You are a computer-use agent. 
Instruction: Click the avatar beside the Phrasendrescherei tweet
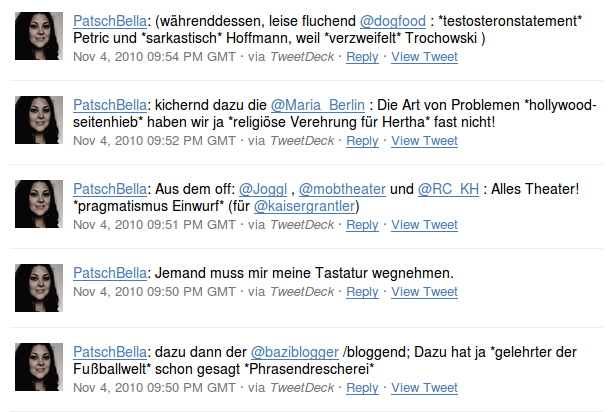tap(39, 367)
